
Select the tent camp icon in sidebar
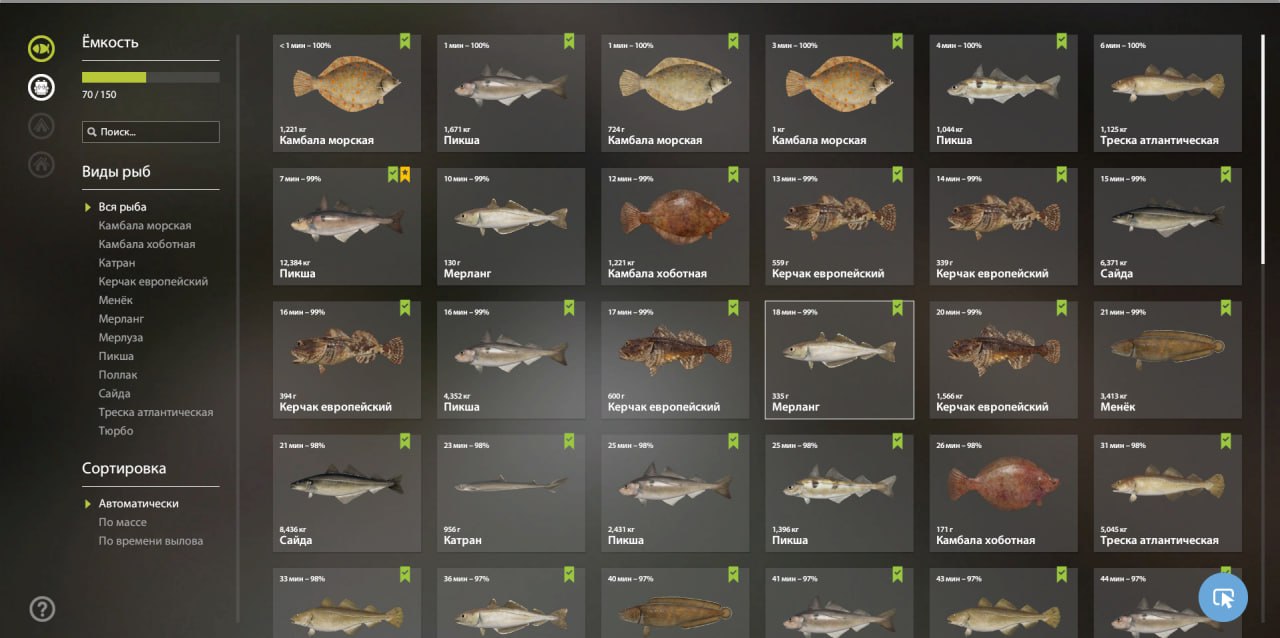click(41, 125)
